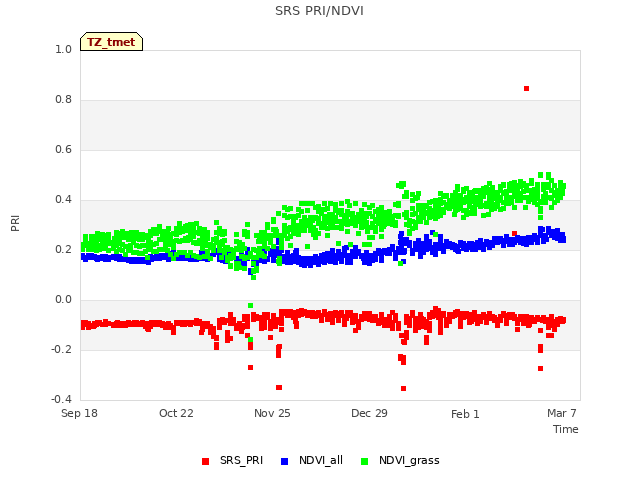
Task: Click the Mar 7 x-axis tick
Action: coord(562,413)
